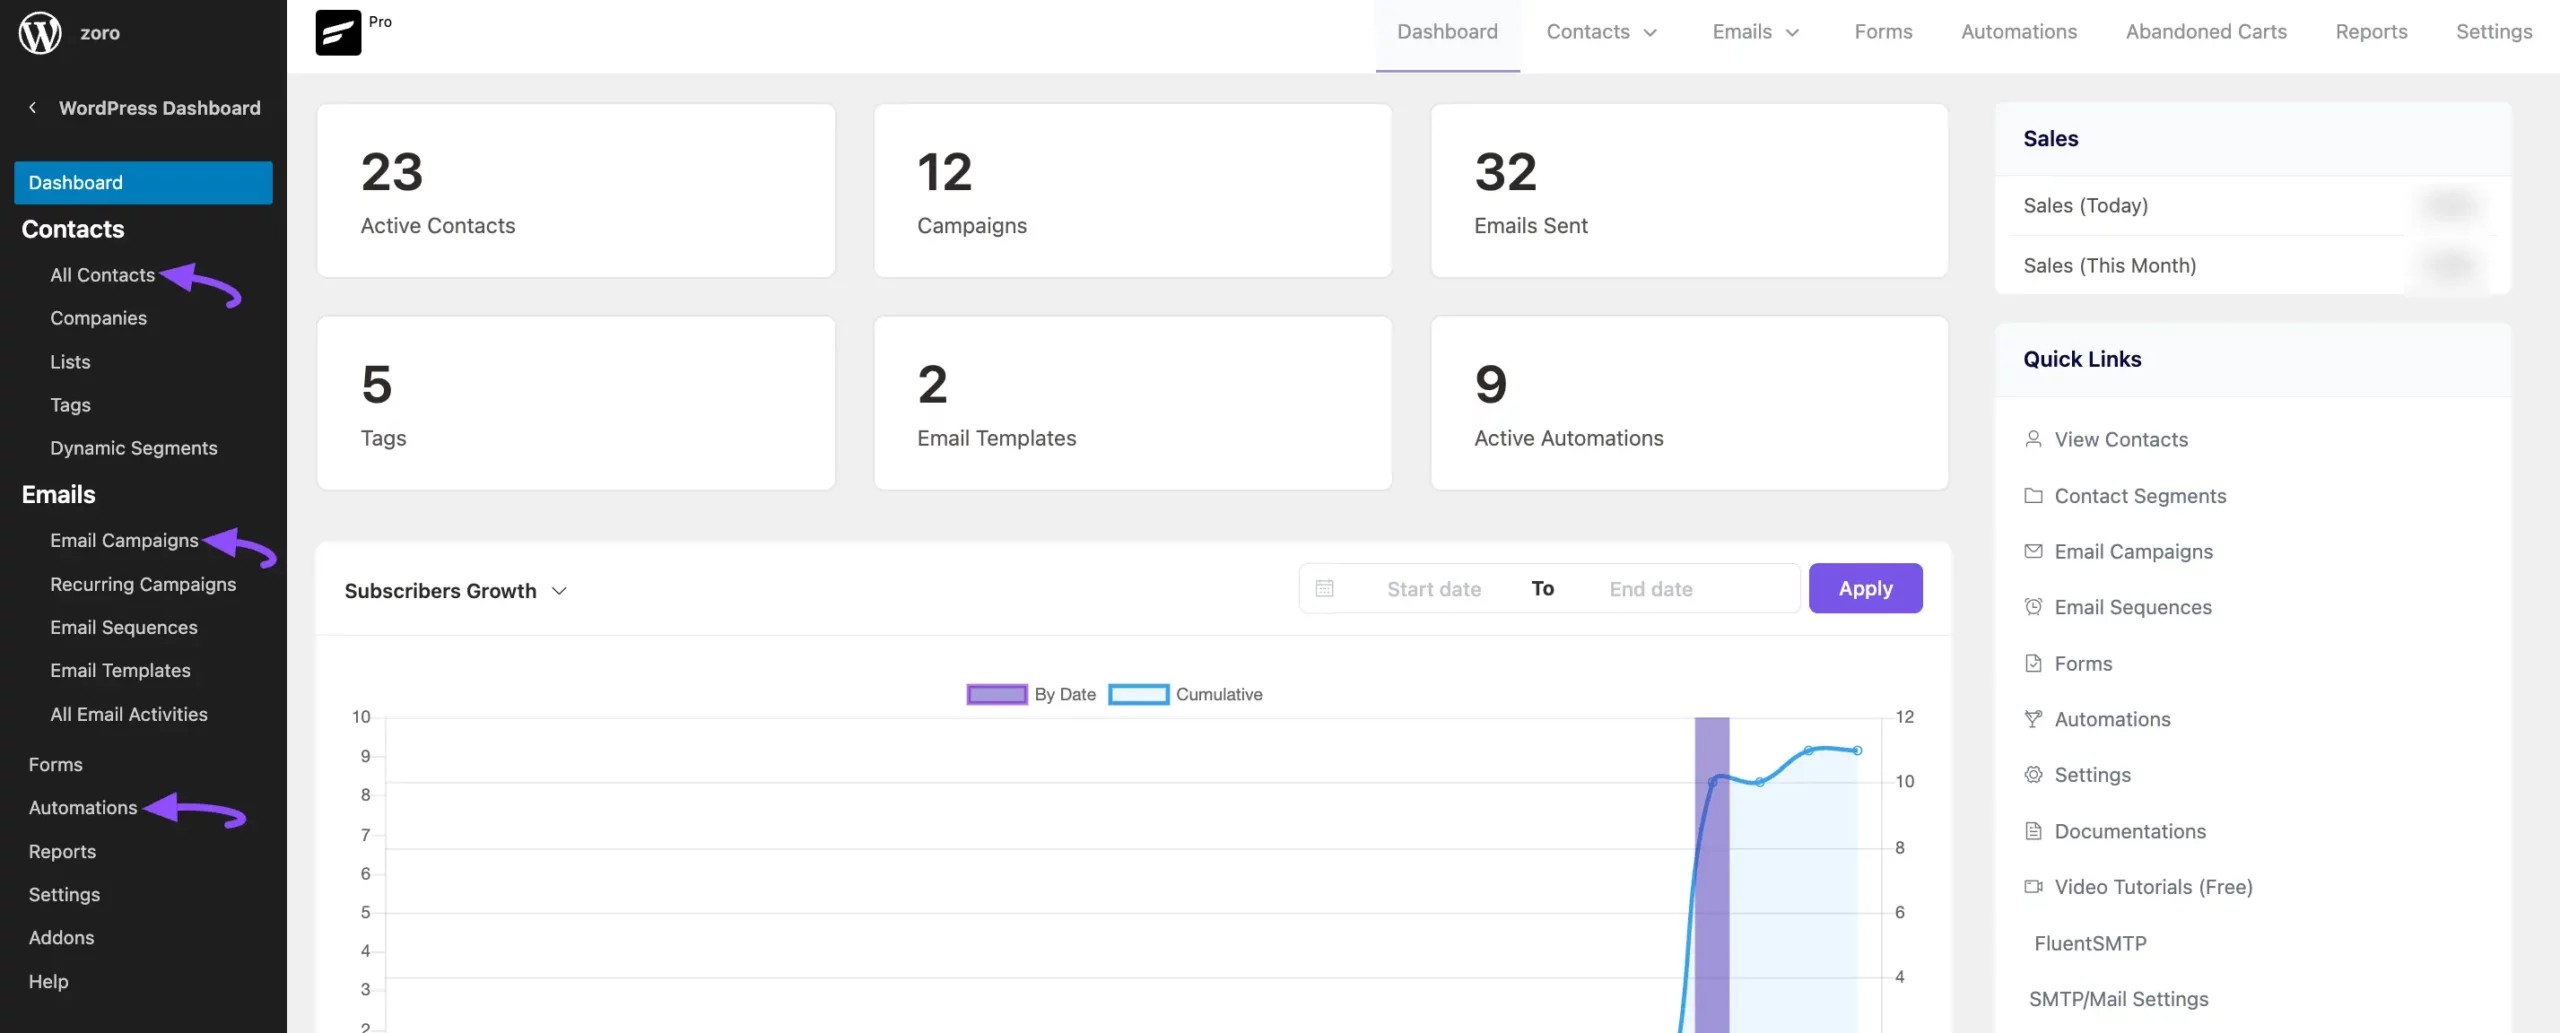Viewport: 2560px width, 1033px height.
Task: Click the View Contacts person icon
Action: coord(2033,439)
